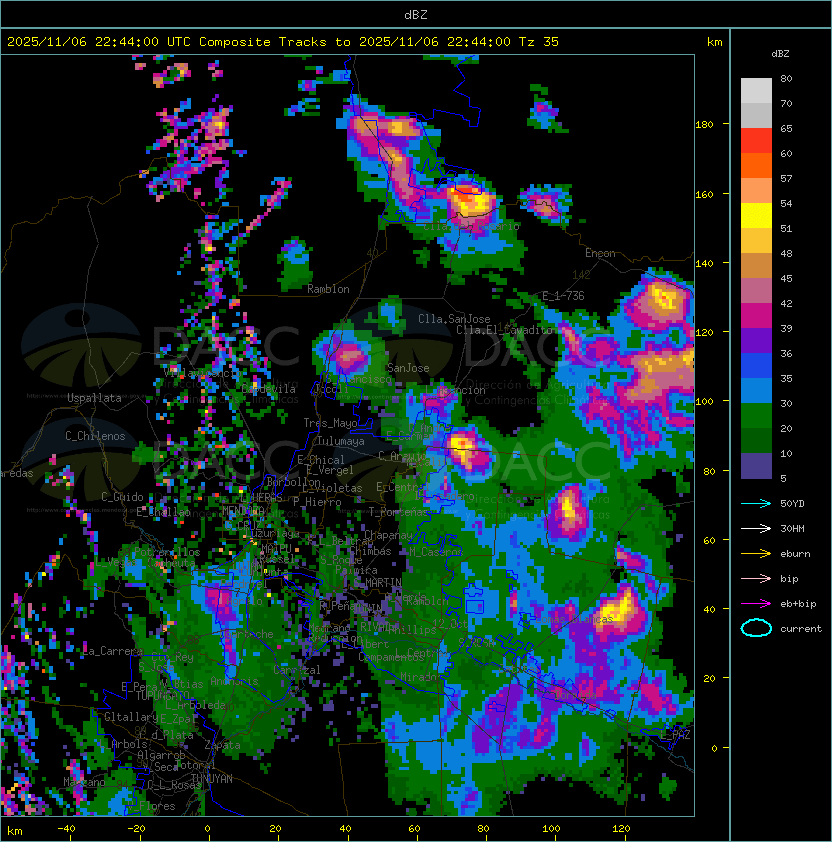Click the cyan current ellipse legend icon
Image resolution: width=832 pixels, height=842 pixels.
point(756,628)
